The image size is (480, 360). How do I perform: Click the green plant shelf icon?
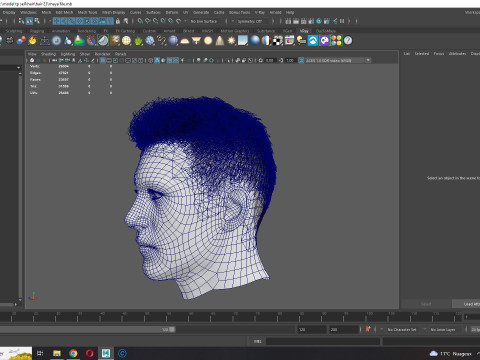[x=138, y=41]
